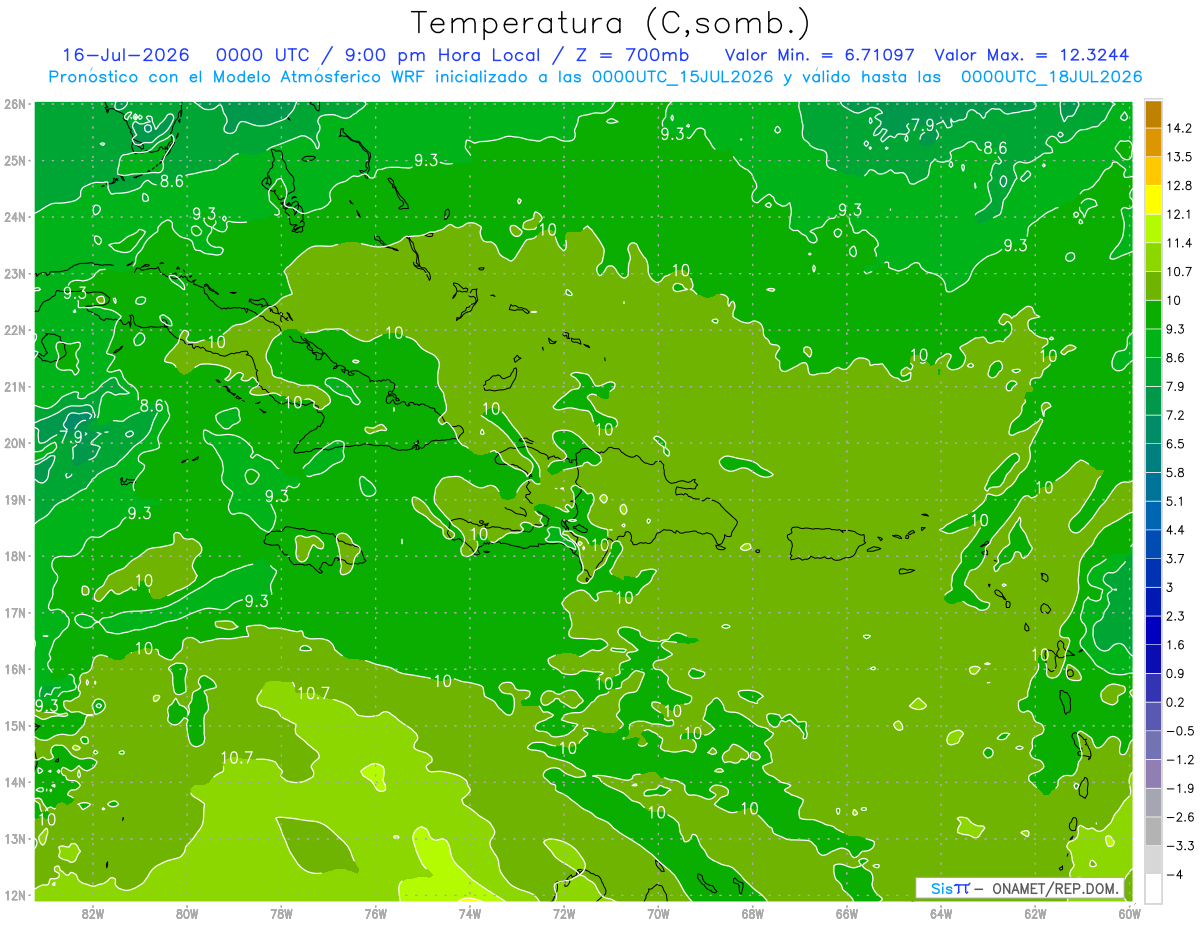Image resolution: width=1200 pixels, height=927 pixels.
Task: Click the 2.3 label on the color scale
Action: (x=1176, y=616)
